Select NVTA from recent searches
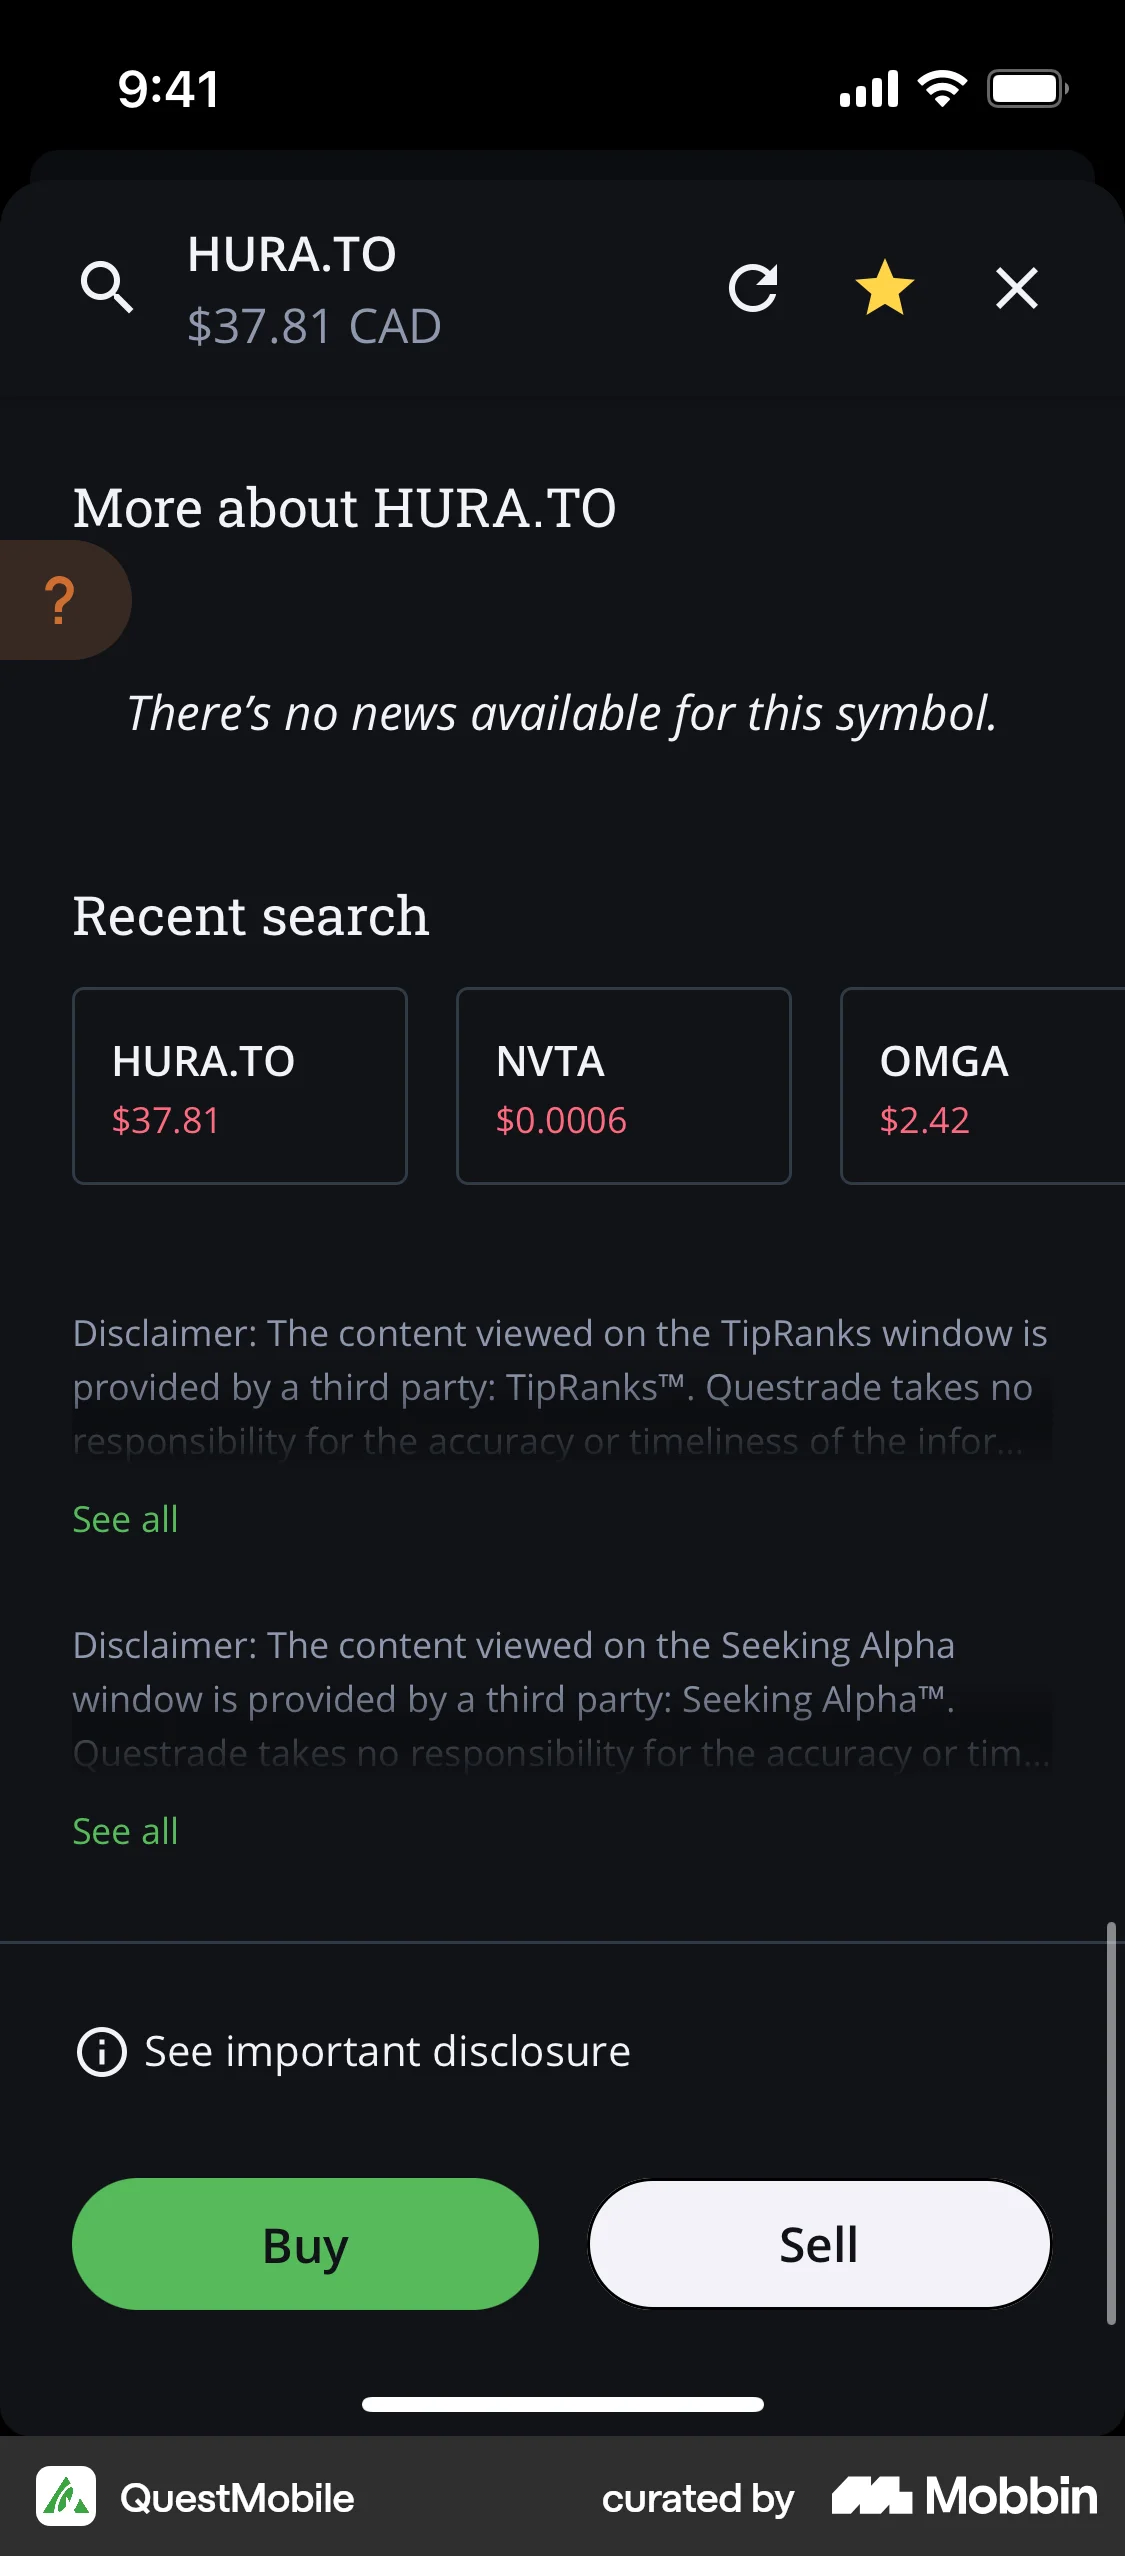 (624, 1085)
